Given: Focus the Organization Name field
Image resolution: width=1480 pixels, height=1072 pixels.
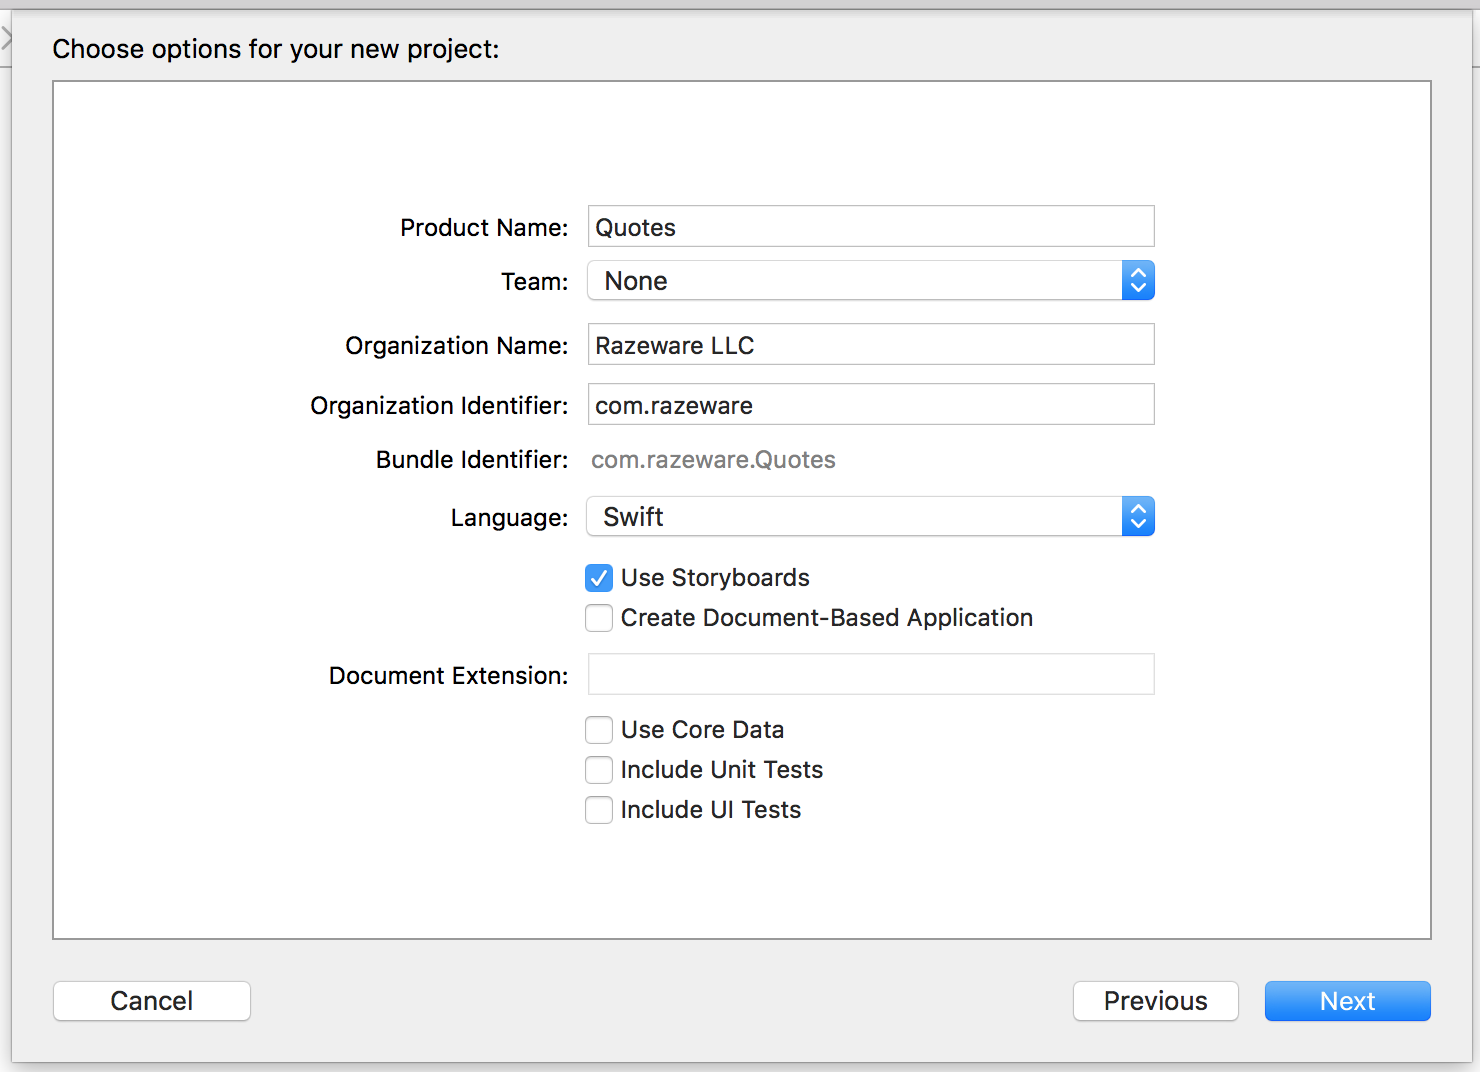Looking at the screenshot, I should click(x=870, y=345).
